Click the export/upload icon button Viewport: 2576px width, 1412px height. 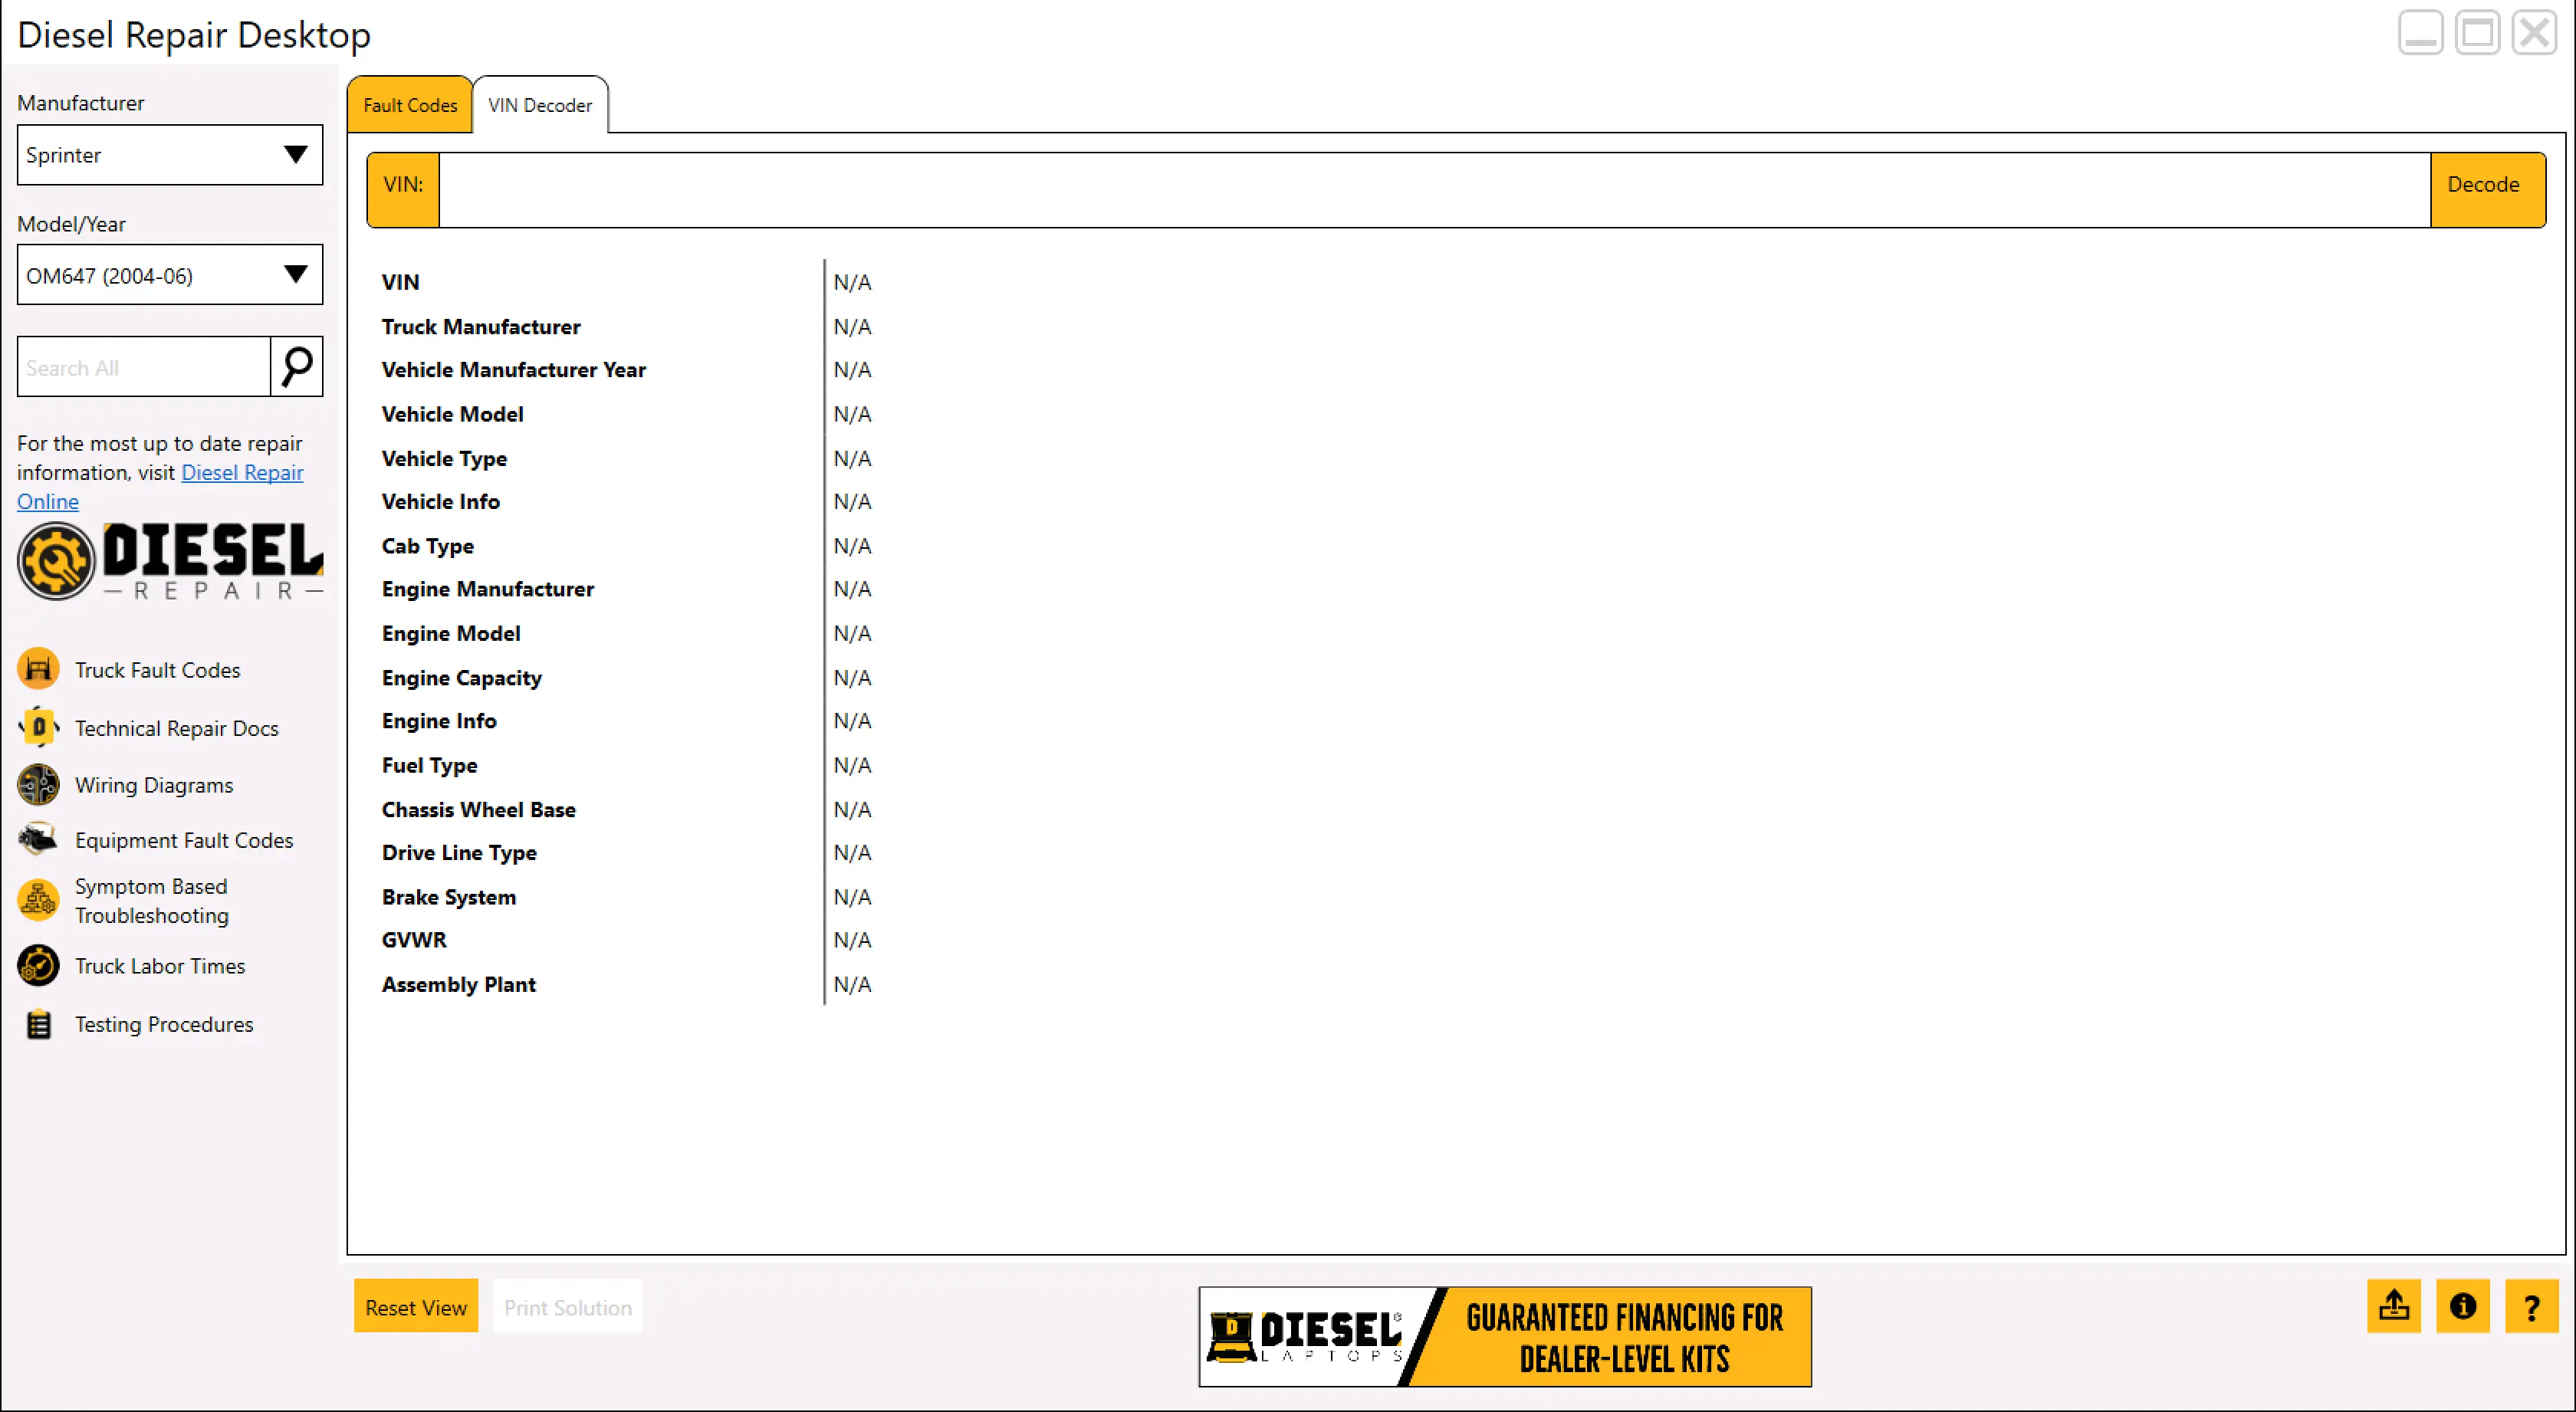pos(2393,1306)
